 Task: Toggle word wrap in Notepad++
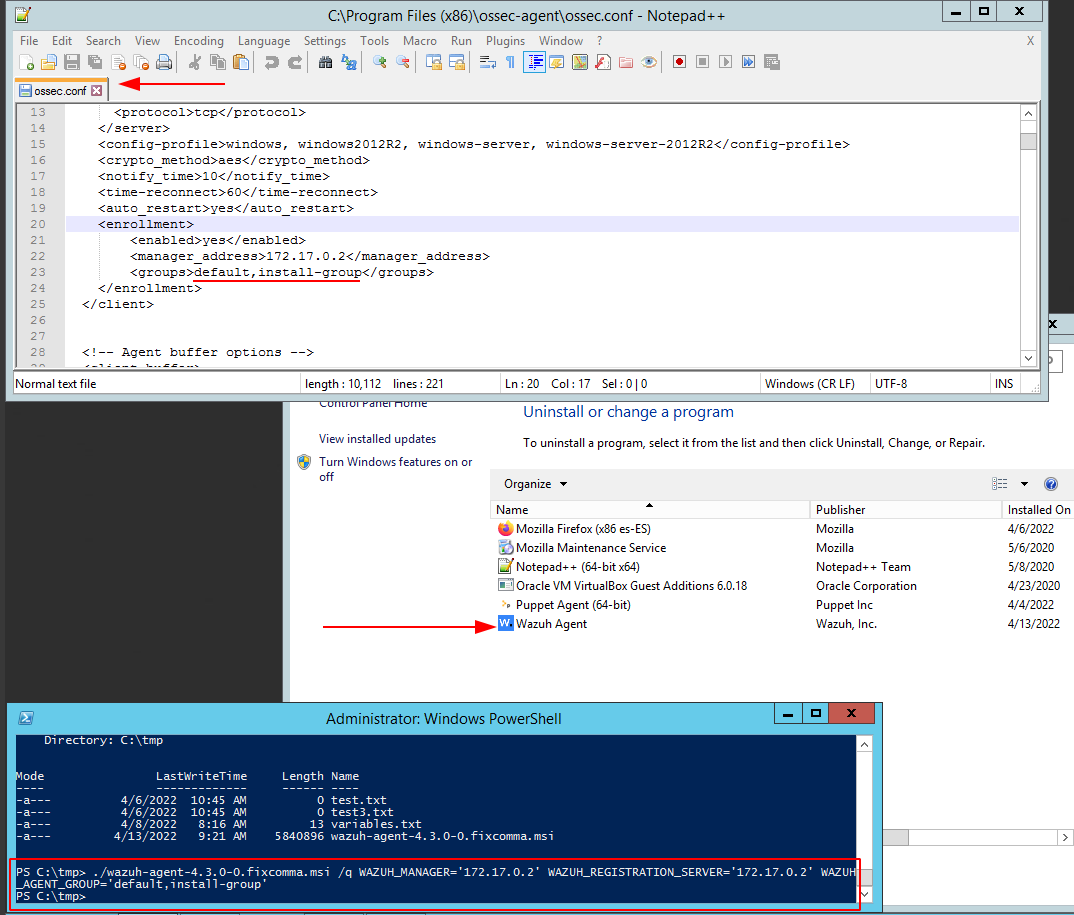[486, 62]
